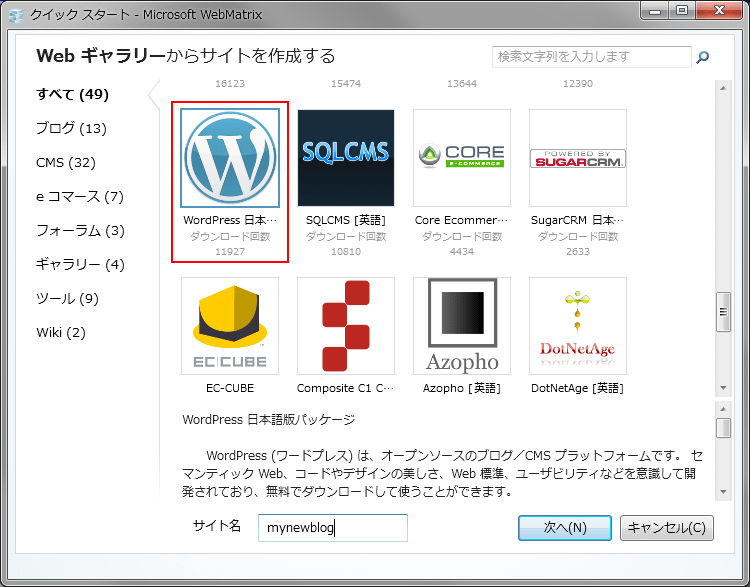Click the 次へ(N) button
This screenshot has height=587, width=750.
[565, 528]
